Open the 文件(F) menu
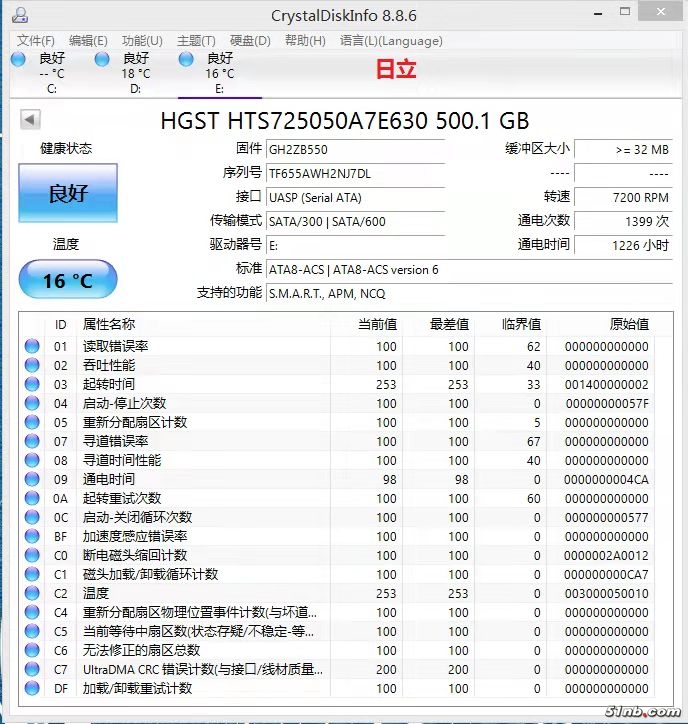 coord(36,41)
